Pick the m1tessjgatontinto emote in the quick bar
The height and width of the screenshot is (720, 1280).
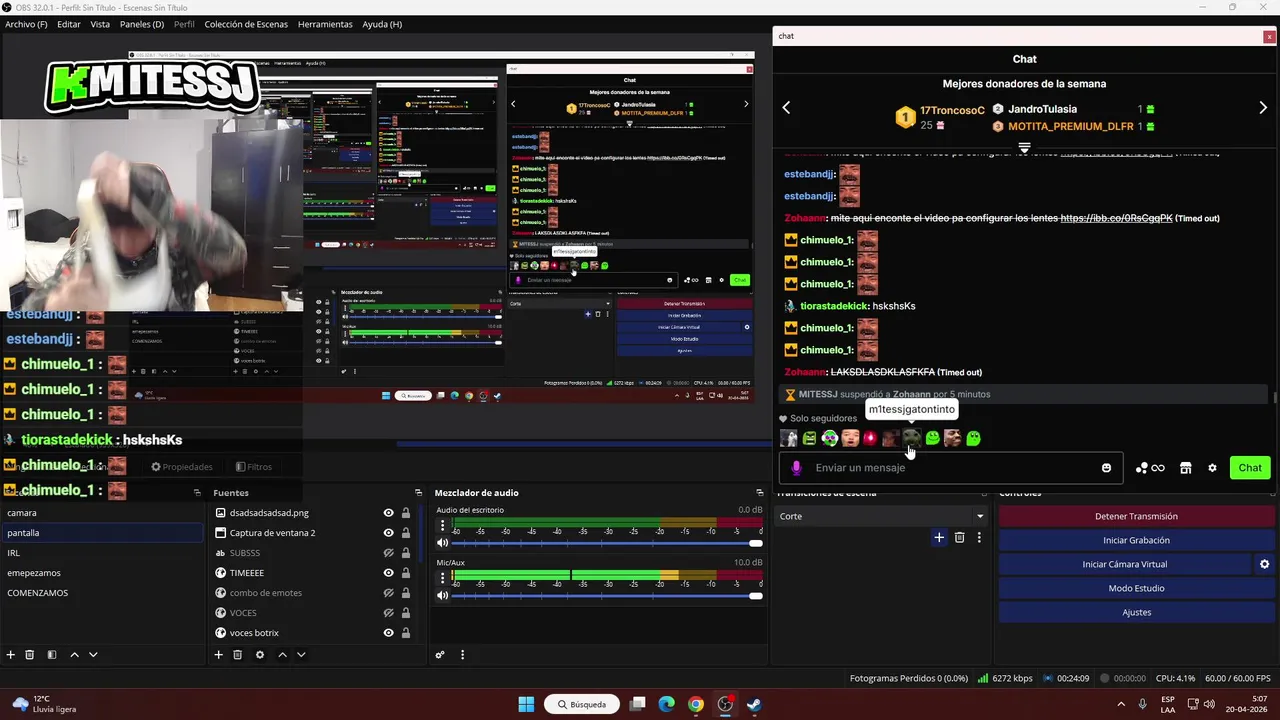(x=912, y=438)
